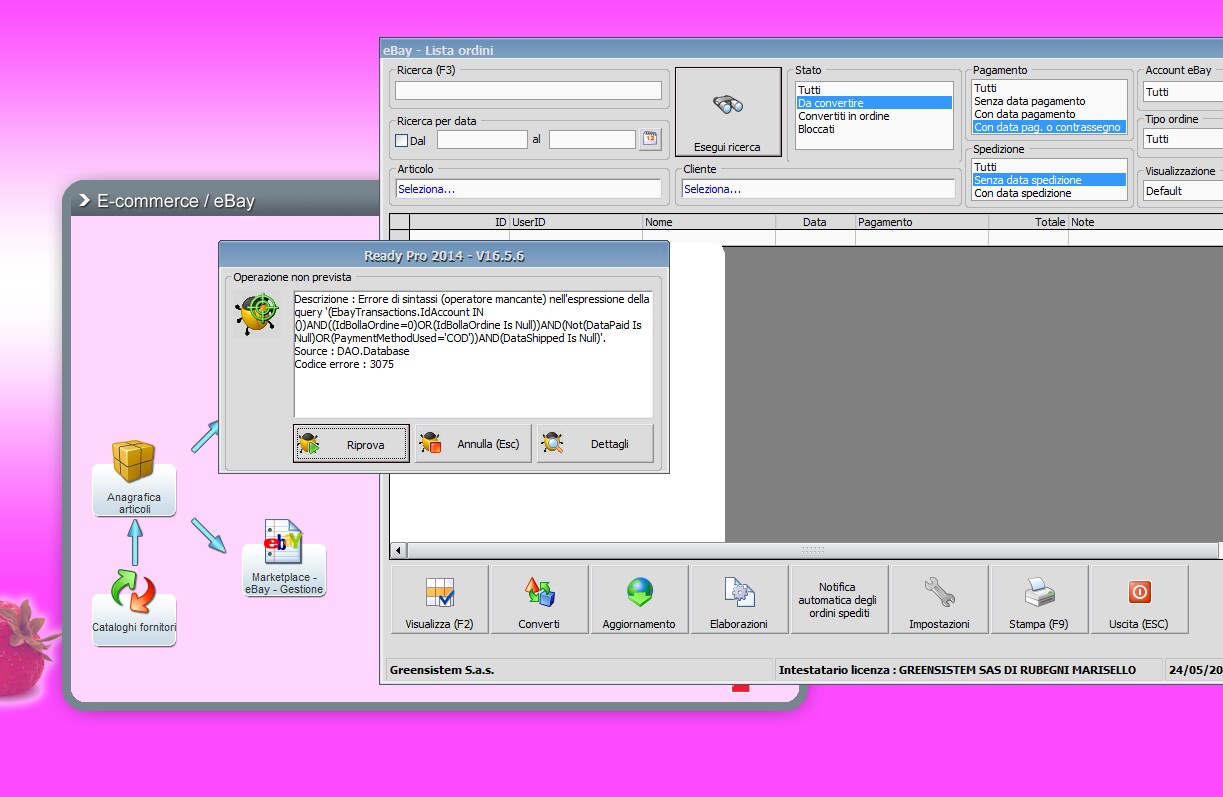1223x797 pixels.
Task: Toggle the Dal date checkbox
Action: click(402, 140)
